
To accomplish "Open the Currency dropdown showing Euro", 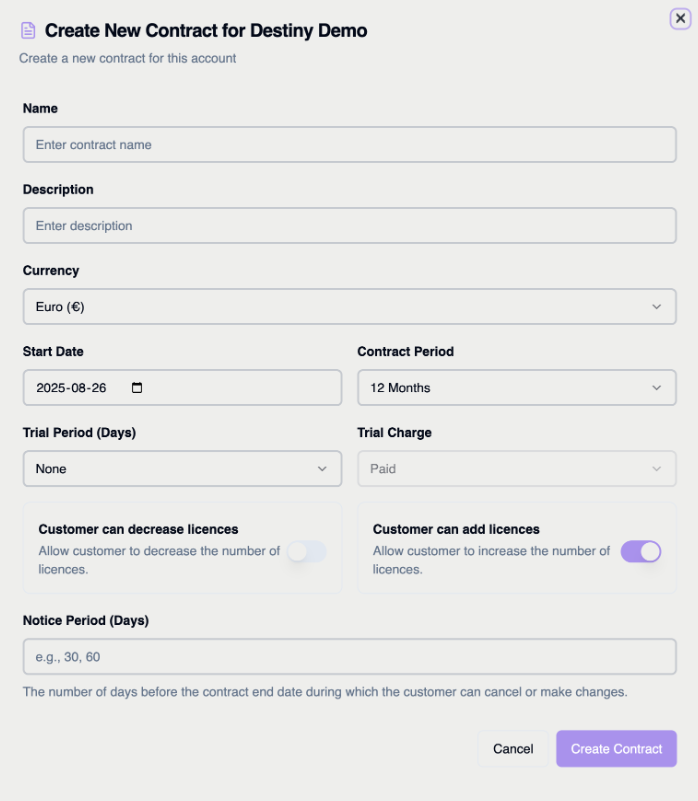I will [x=350, y=307].
